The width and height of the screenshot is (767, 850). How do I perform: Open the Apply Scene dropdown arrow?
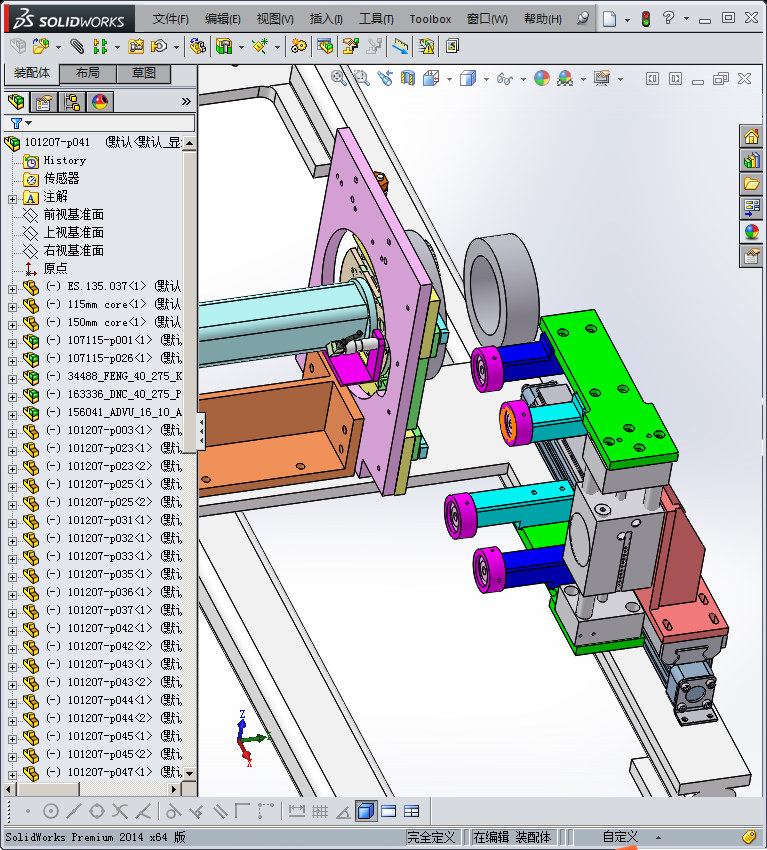[x=583, y=79]
